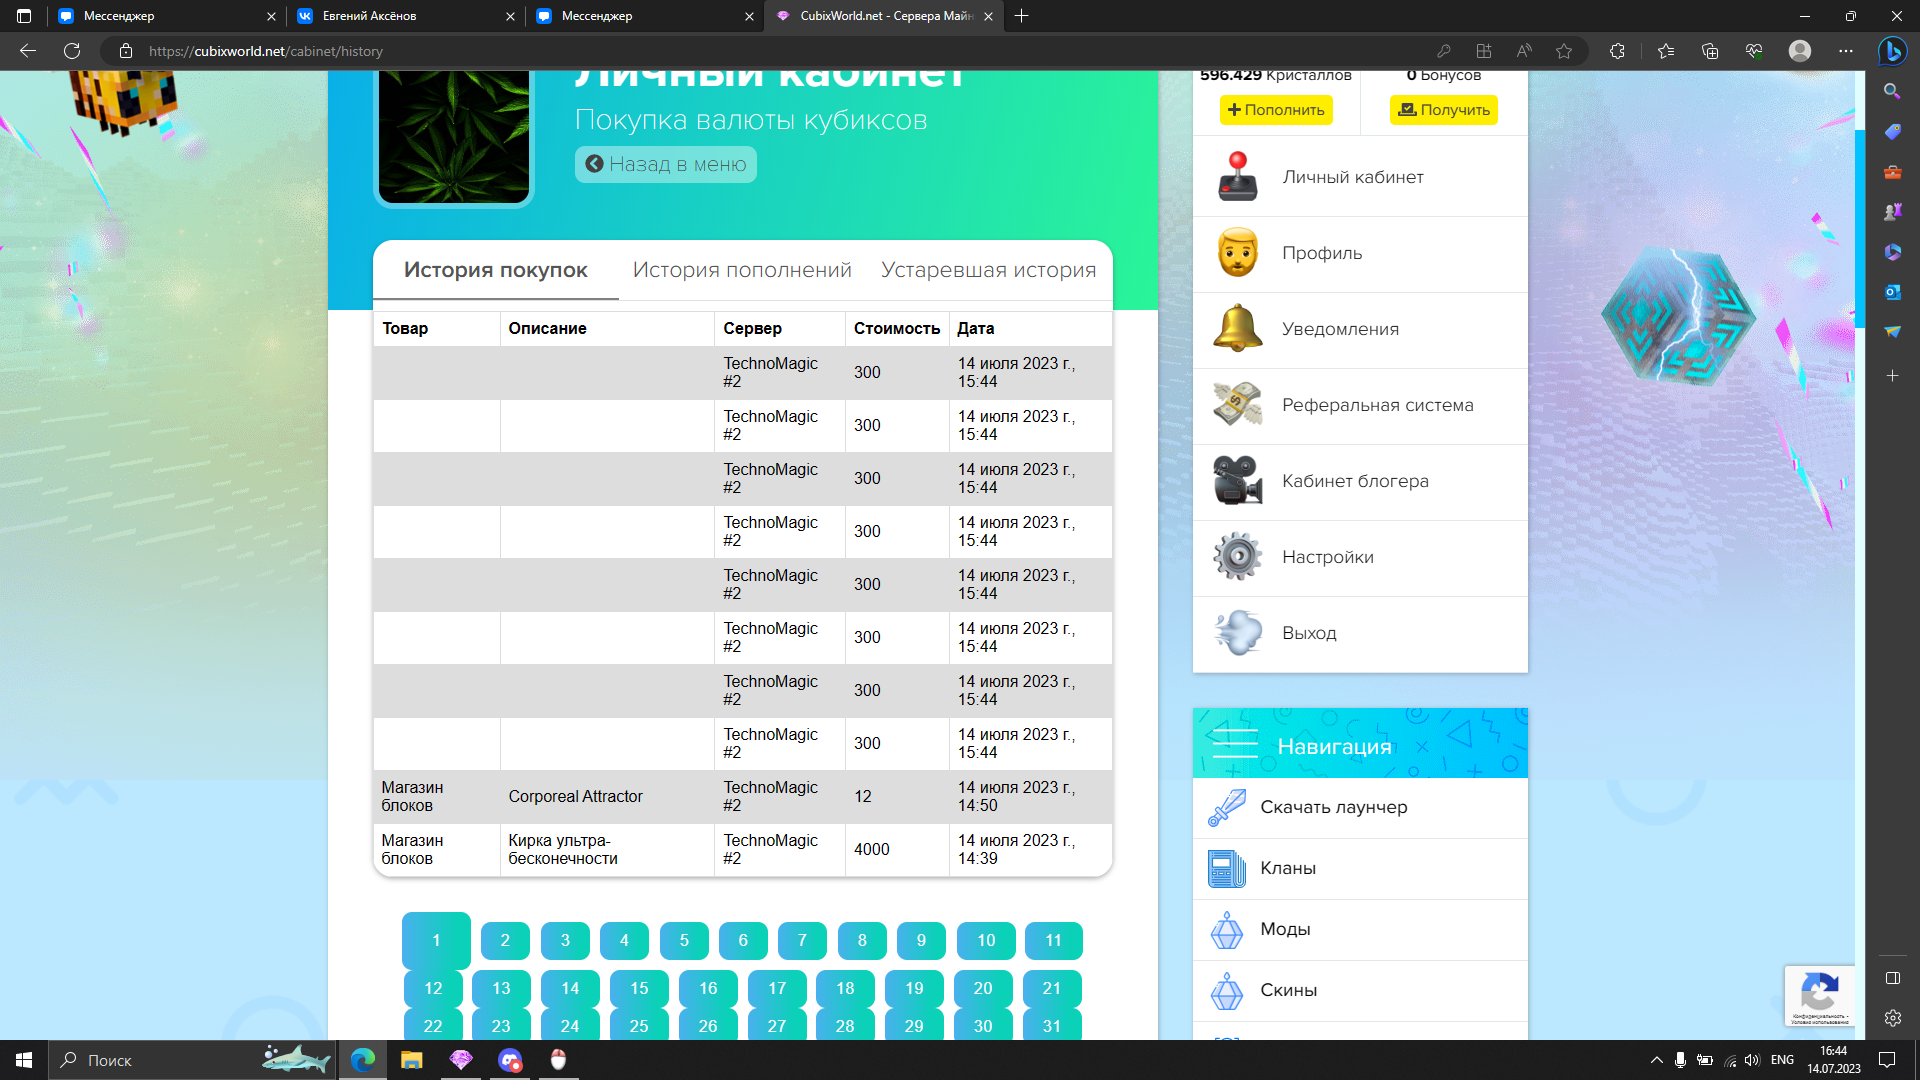Add page to favorites with the star icon

point(1564,51)
